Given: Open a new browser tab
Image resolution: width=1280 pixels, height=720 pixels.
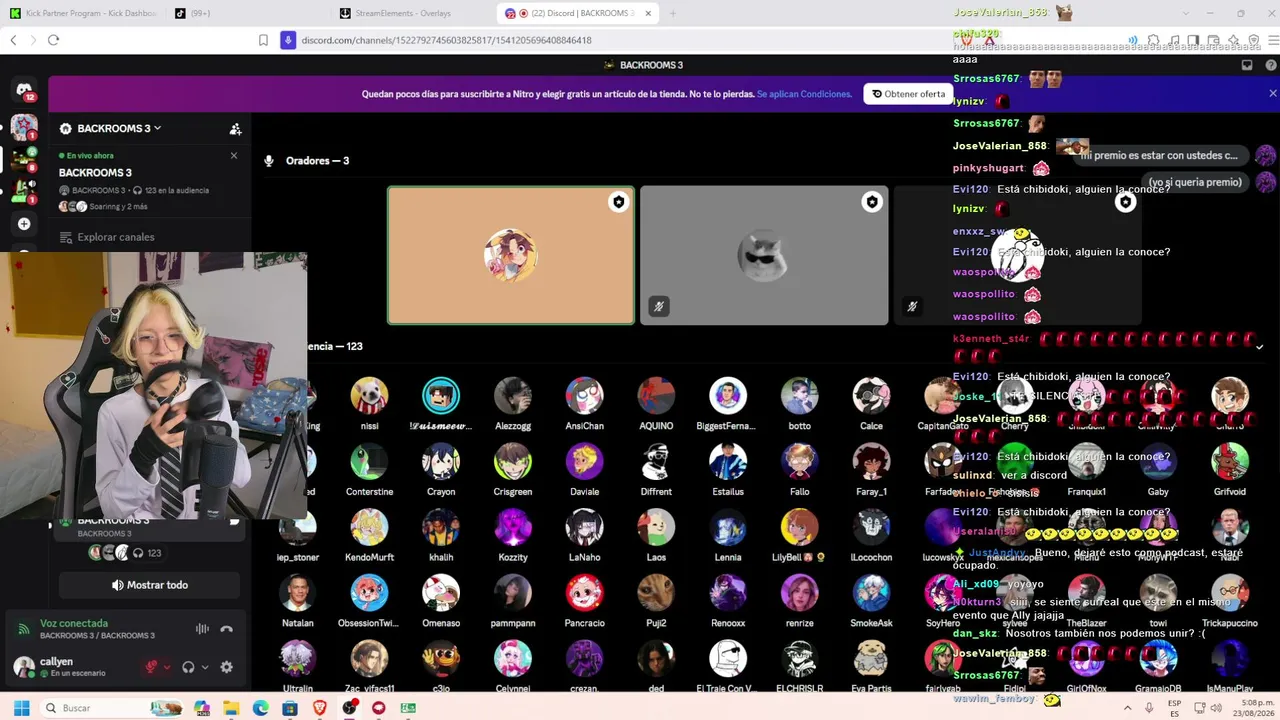Looking at the screenshot, I should coord(673,14).
